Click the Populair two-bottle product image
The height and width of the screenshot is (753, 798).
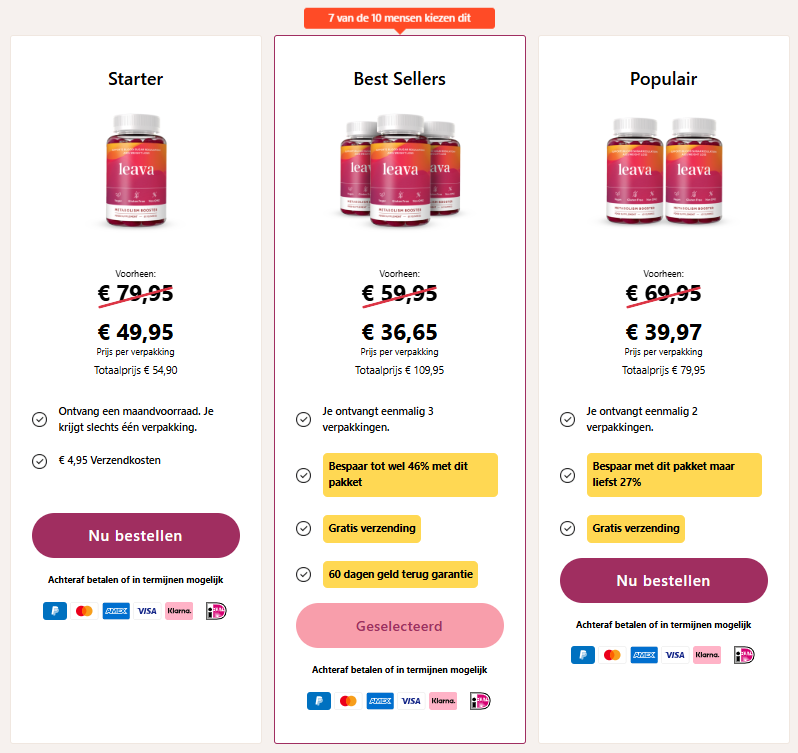click(664, 169)
